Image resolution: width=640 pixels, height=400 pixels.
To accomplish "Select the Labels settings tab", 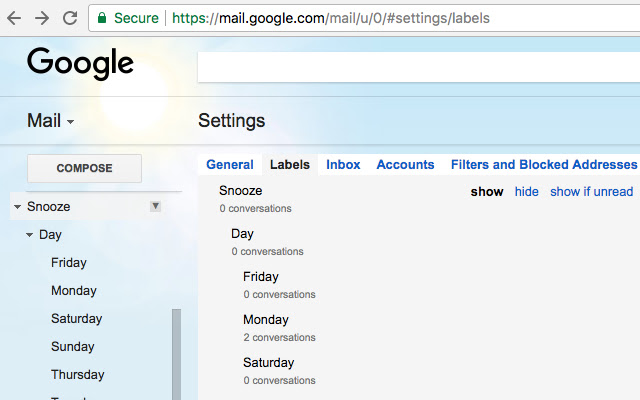I will [290, 164].
